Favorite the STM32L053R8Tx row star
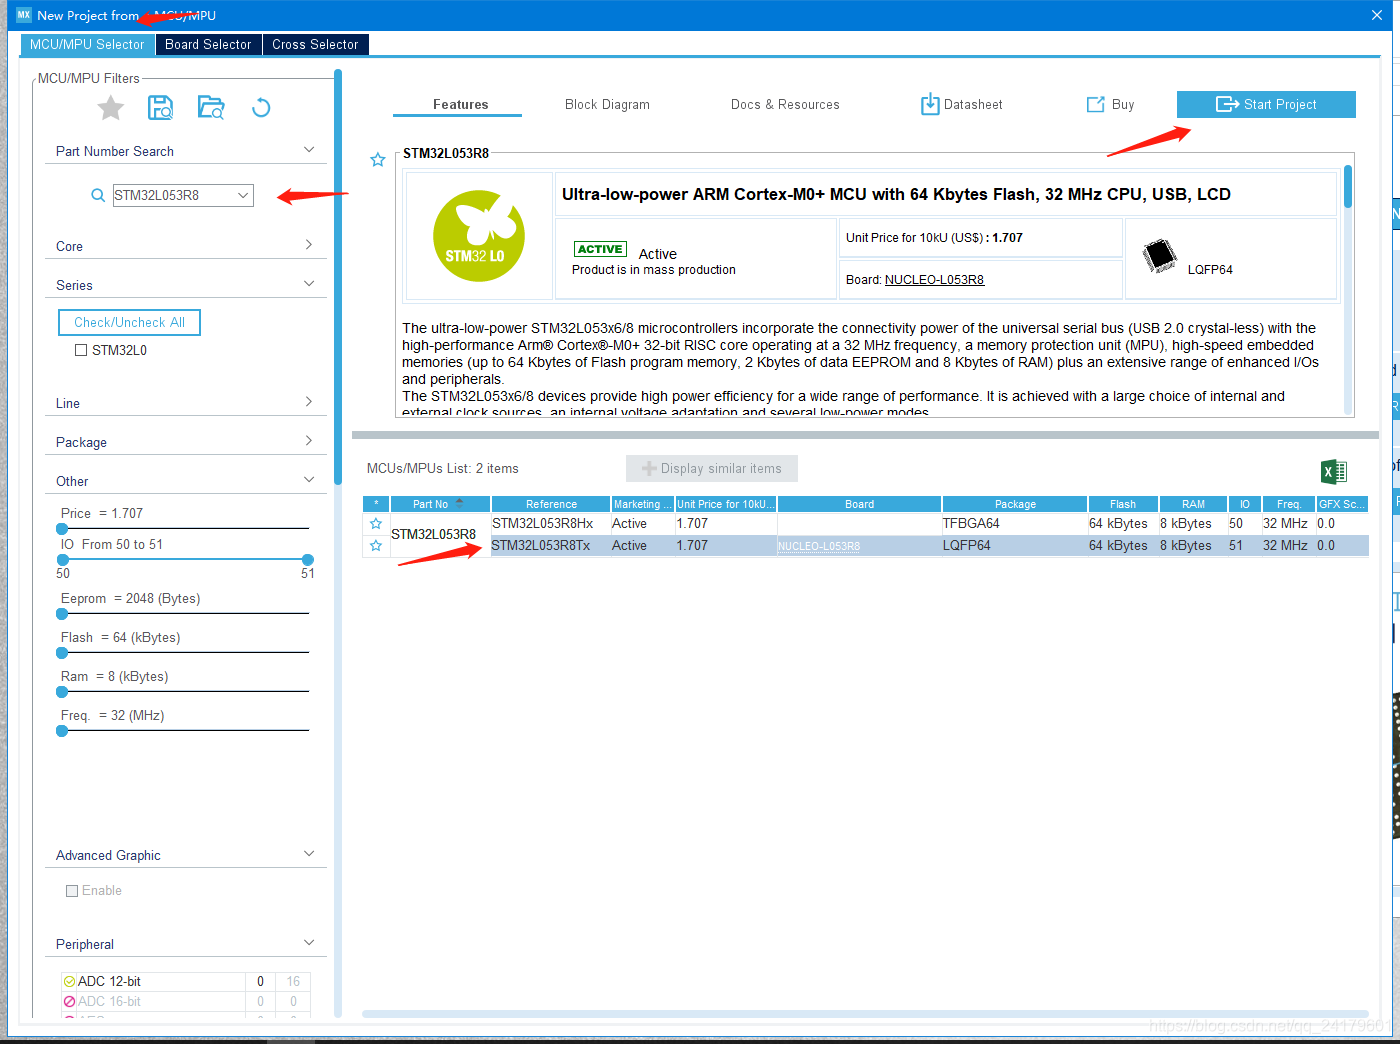Screen dimensions: 1400x1044 click(x=376, y=546)
